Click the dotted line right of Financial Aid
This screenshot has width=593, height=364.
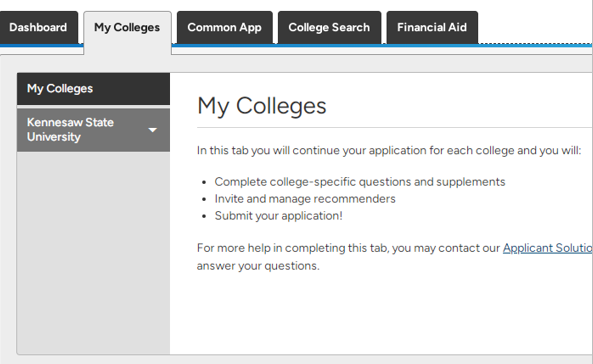click(x=535, y=44)
